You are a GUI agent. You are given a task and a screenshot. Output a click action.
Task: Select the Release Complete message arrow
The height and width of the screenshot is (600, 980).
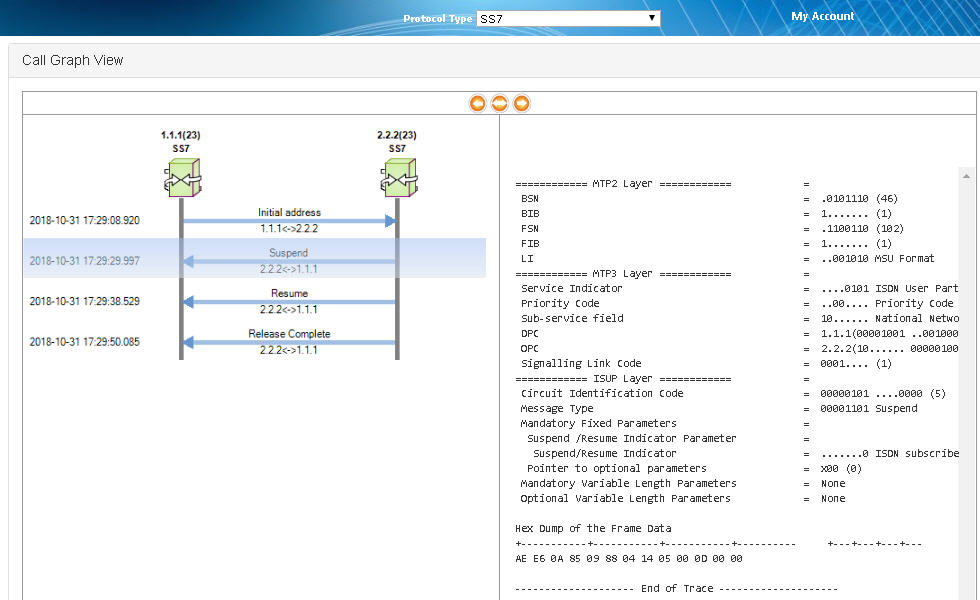point(289,342)
